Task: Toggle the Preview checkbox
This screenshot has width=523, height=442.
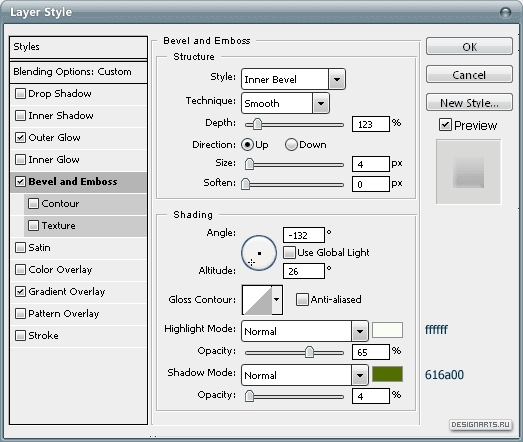Action: 445,125
